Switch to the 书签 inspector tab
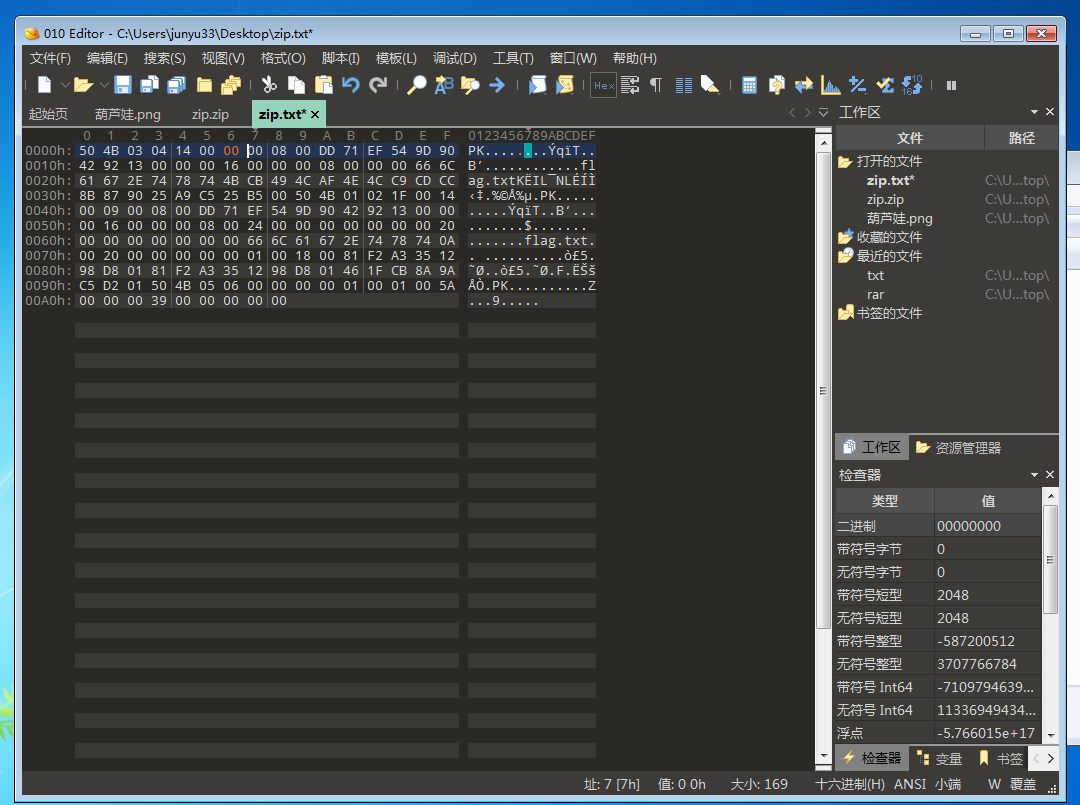The width and height of the screenshot is (1080, 805). [x=1001, y=759]
